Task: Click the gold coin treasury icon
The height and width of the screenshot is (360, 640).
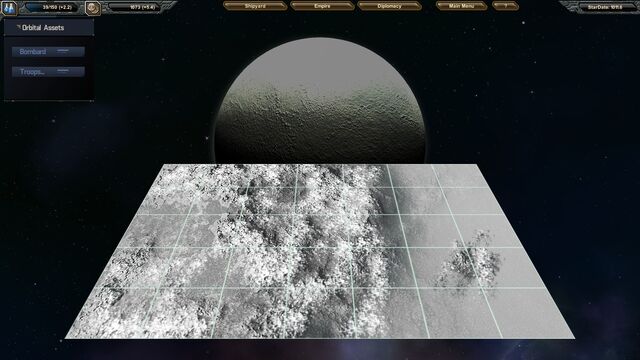Action: (93, 8)
